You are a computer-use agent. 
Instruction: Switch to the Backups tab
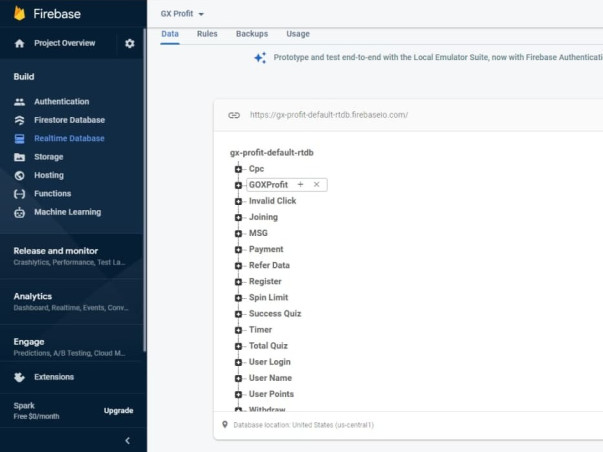pyautogui.click(x=252, y=34)
